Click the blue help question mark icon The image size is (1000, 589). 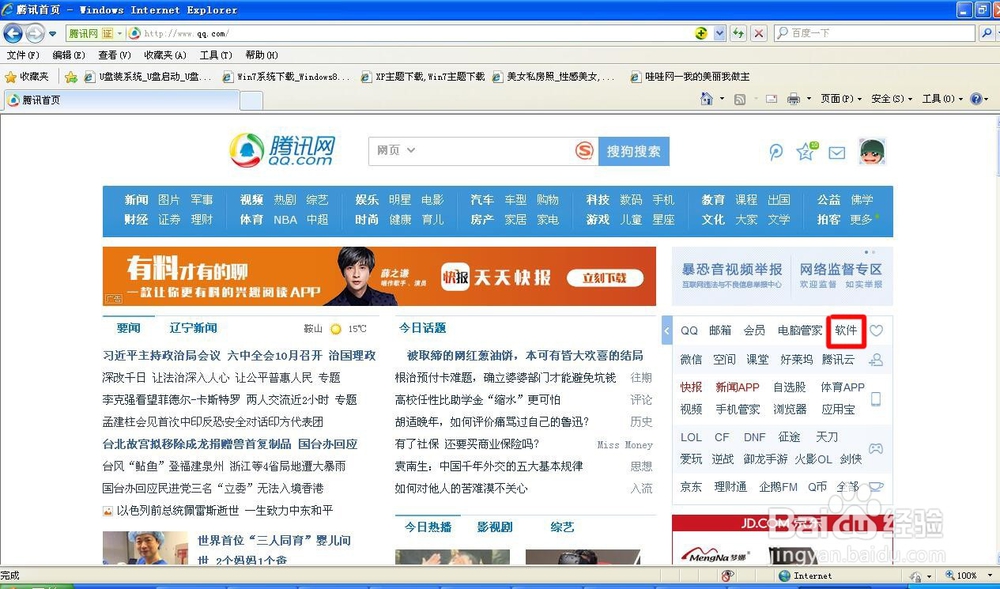[x=976, y=99]
